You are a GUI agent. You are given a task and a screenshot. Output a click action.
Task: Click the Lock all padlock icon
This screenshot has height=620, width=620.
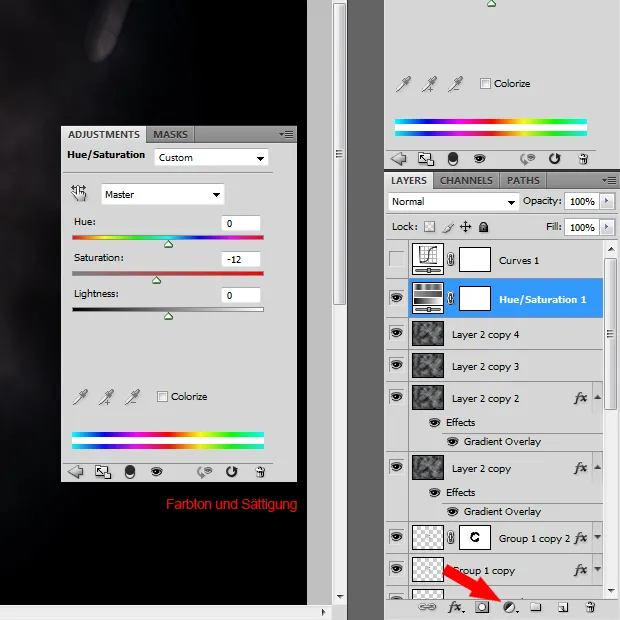point(483,227)
